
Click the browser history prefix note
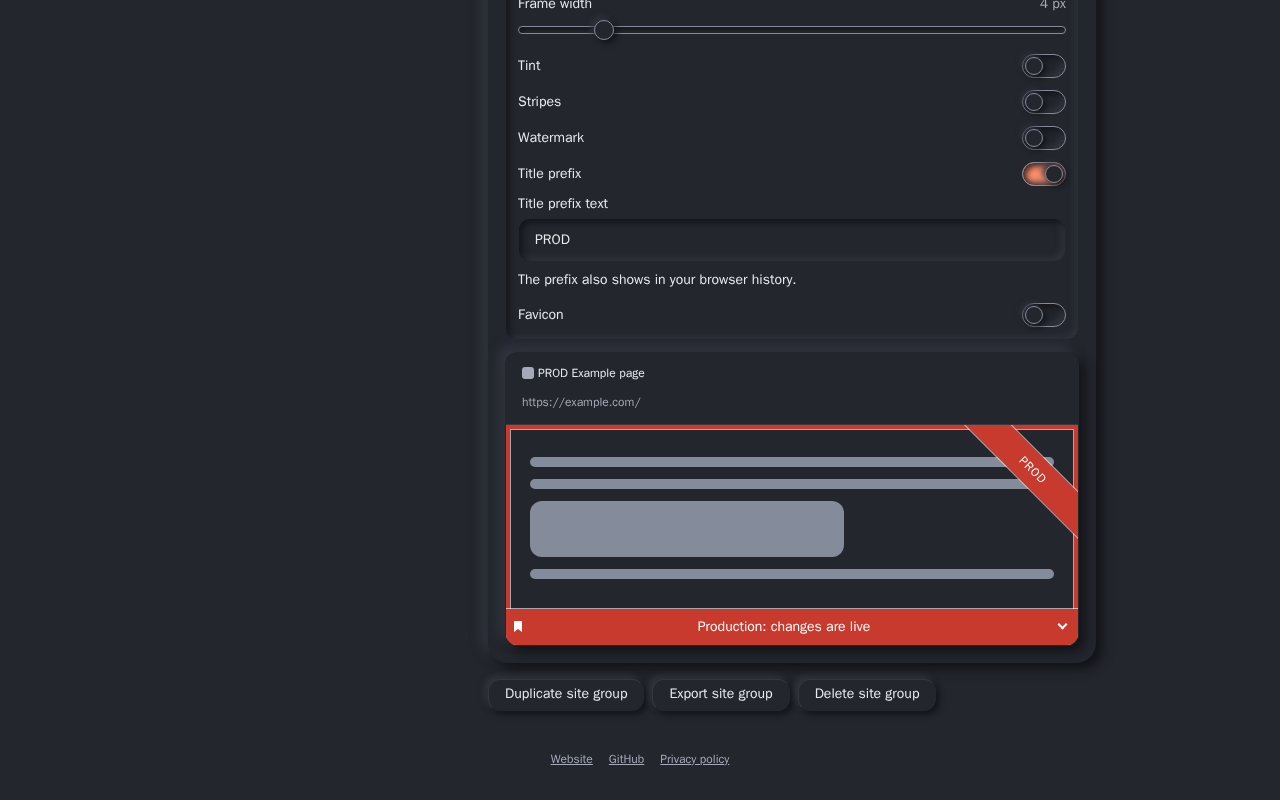(x=657, y=280)
